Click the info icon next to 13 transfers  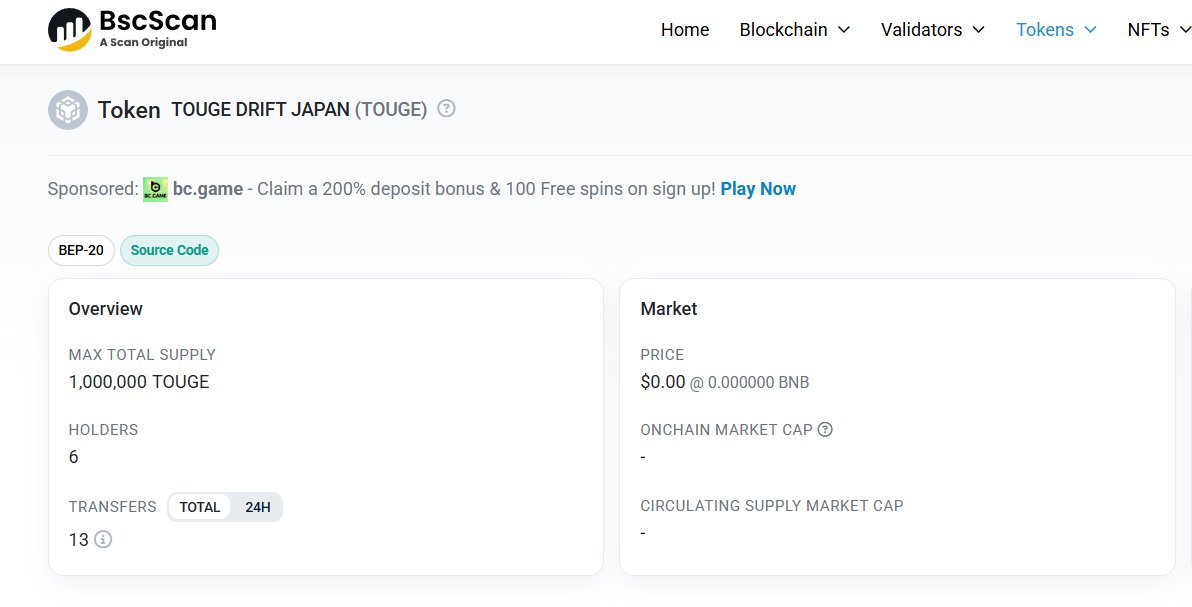click(x=103, y=539)
